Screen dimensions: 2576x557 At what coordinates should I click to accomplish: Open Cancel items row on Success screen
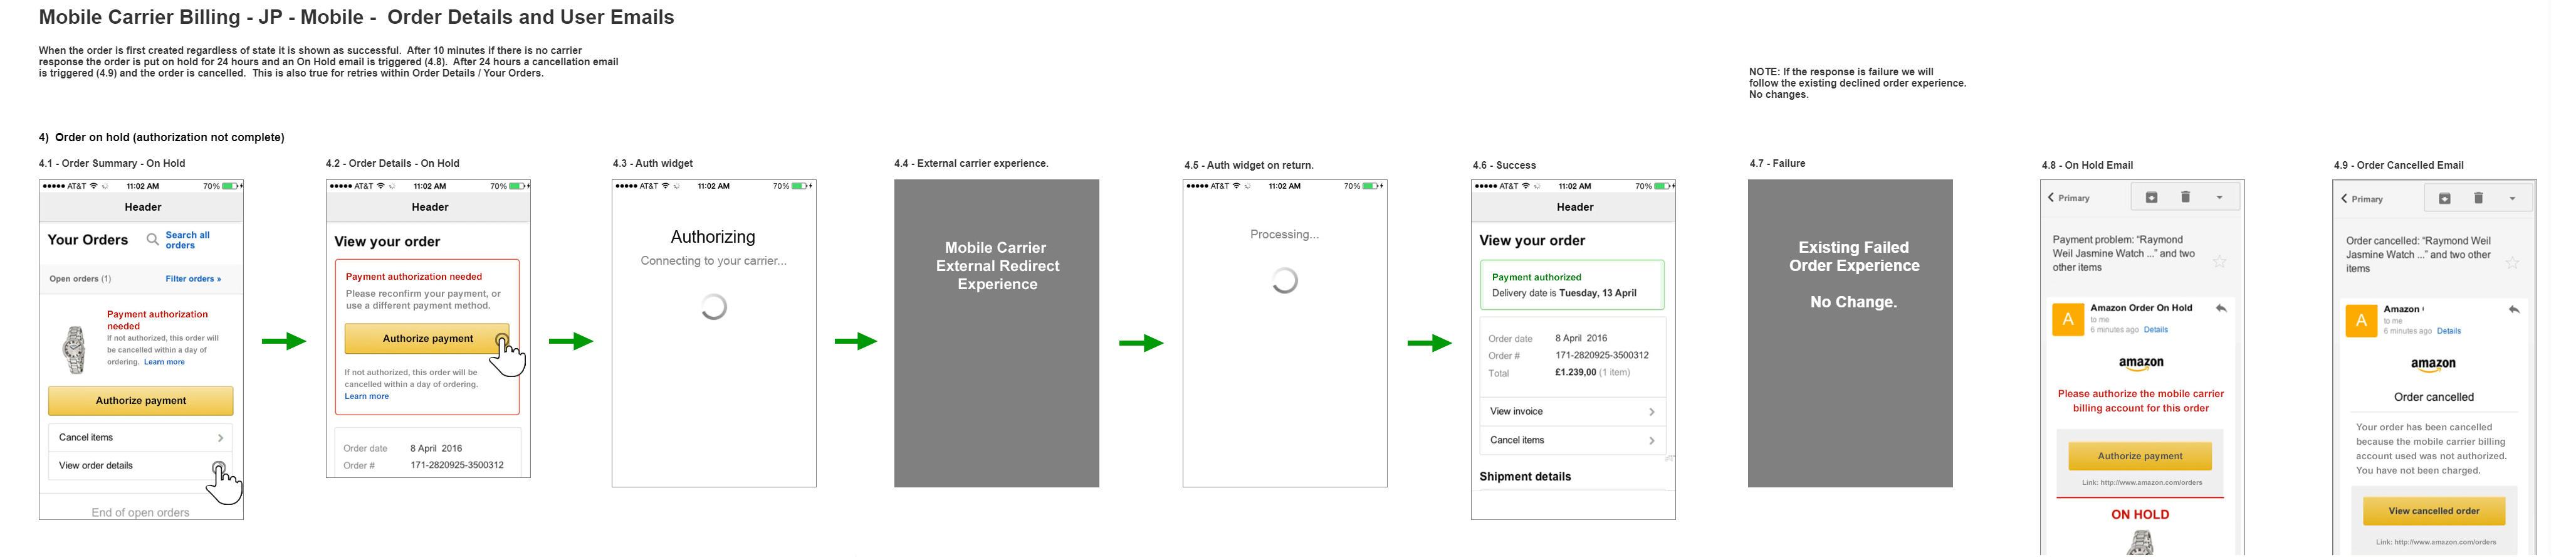pyautogui.click(x=1571, y=441)
